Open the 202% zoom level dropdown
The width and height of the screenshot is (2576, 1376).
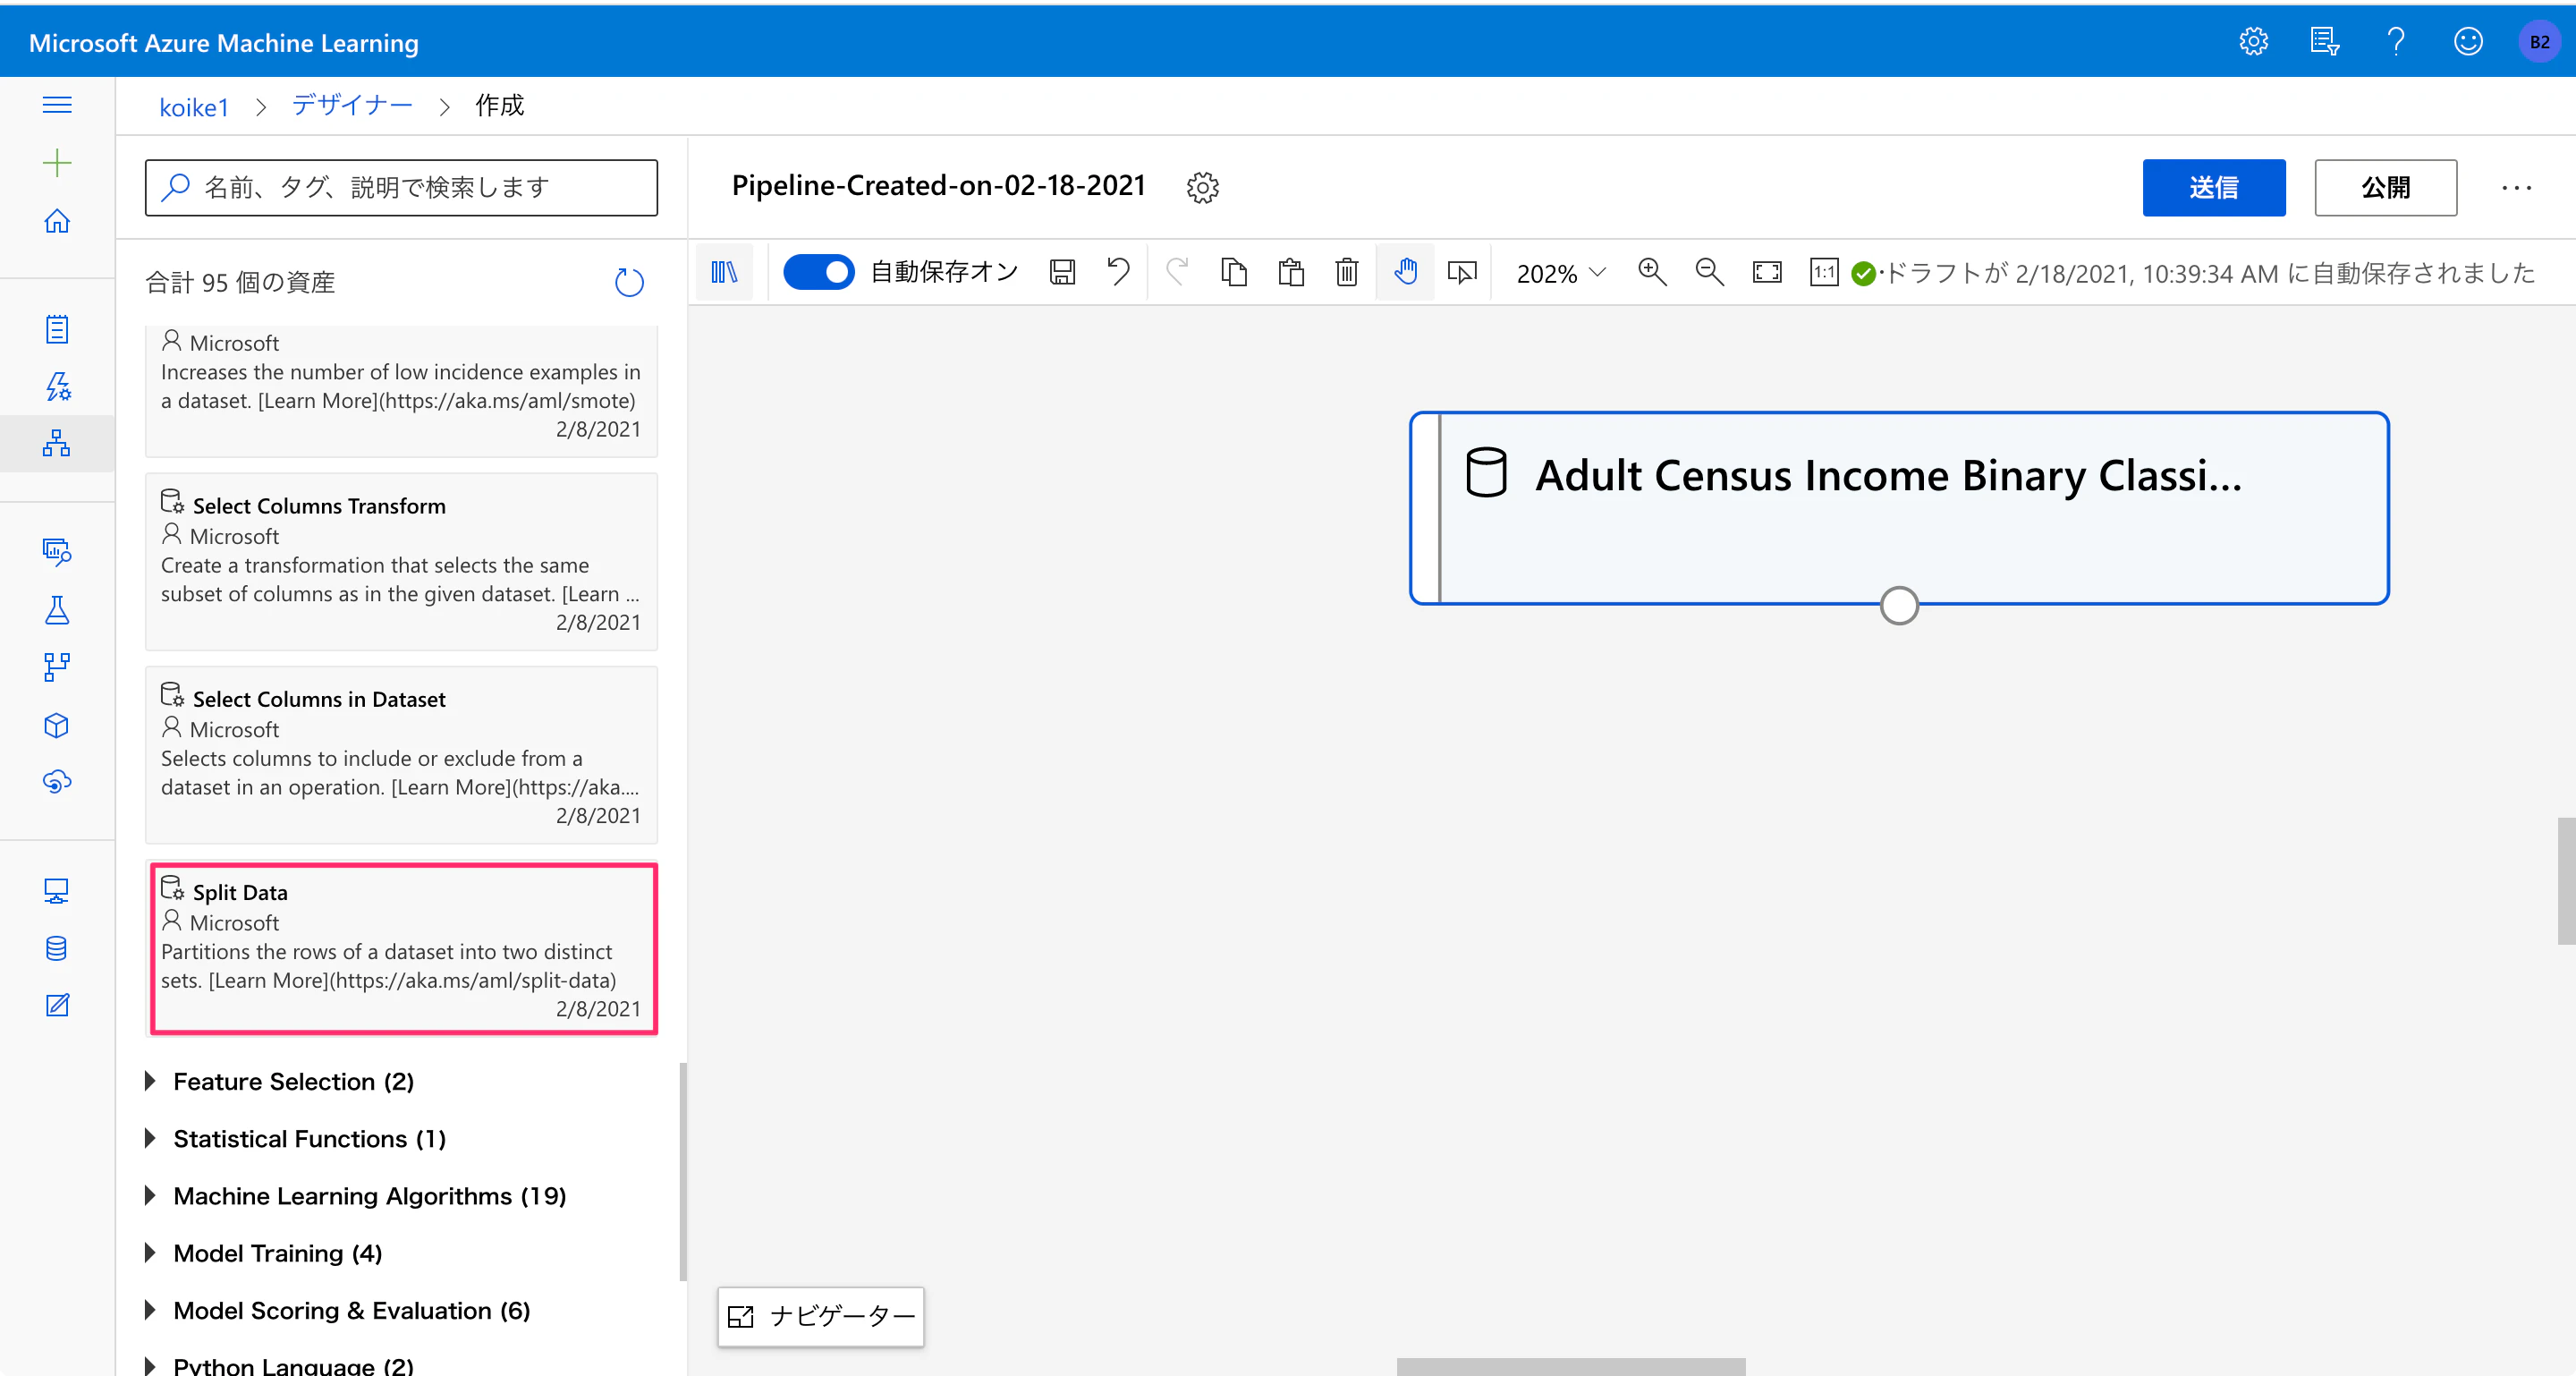coord(1561,273)
